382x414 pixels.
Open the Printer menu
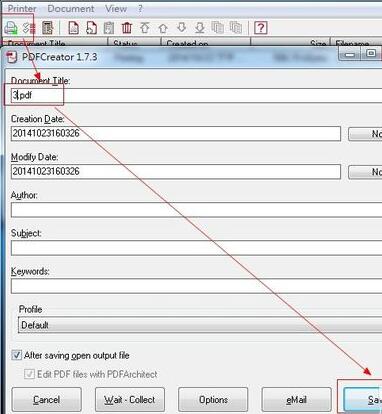[22, 9]
